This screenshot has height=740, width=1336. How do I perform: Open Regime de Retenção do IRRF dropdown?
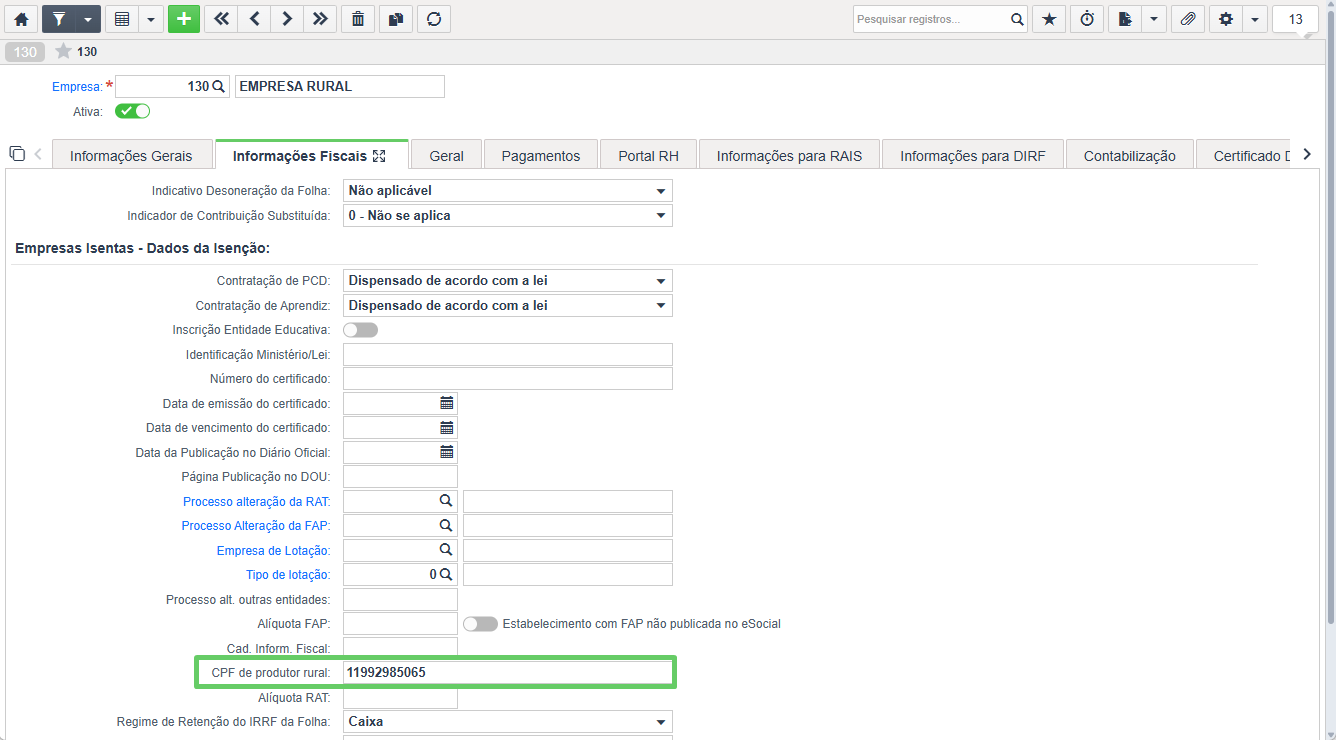(x=508, y=721)
